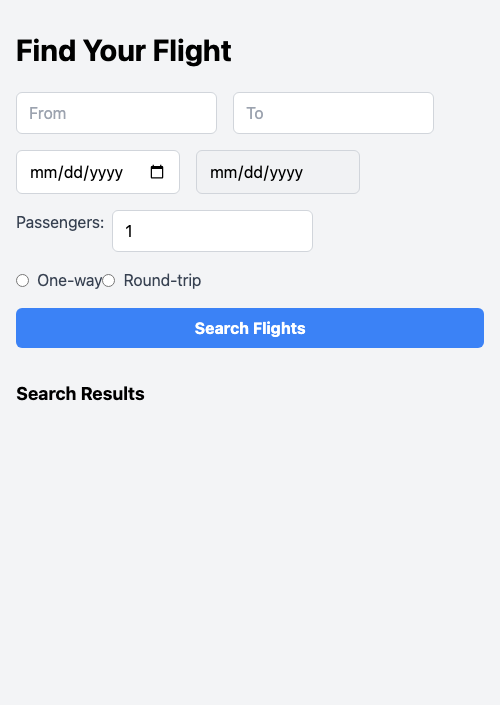
Task: Click the Search Results heading
Action: [x=80, y=394]
